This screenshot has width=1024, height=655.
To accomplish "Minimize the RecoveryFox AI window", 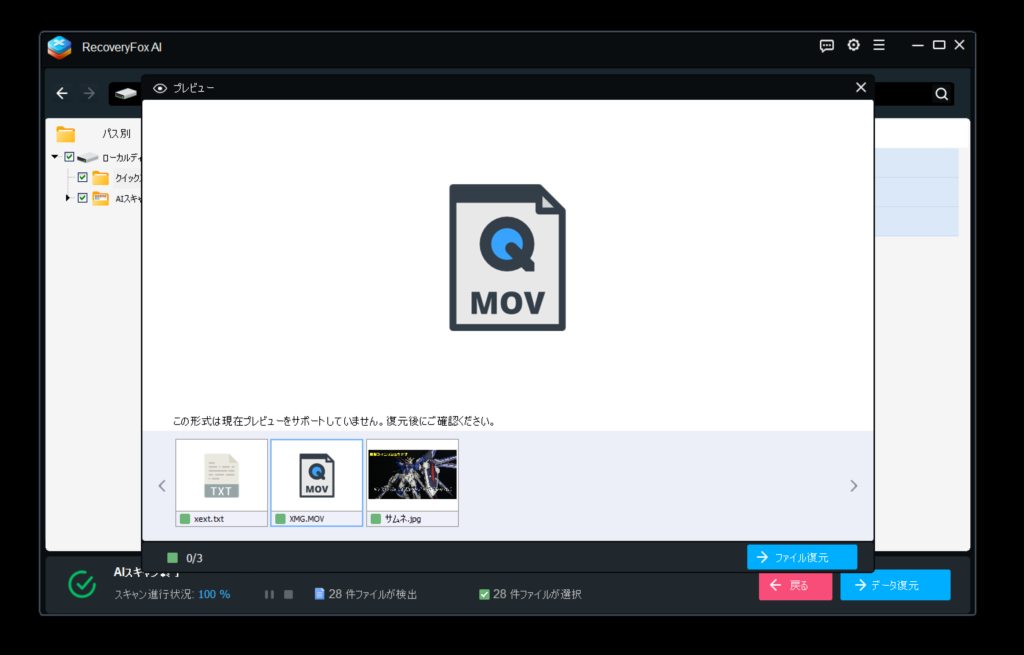I will pos(918,45).
